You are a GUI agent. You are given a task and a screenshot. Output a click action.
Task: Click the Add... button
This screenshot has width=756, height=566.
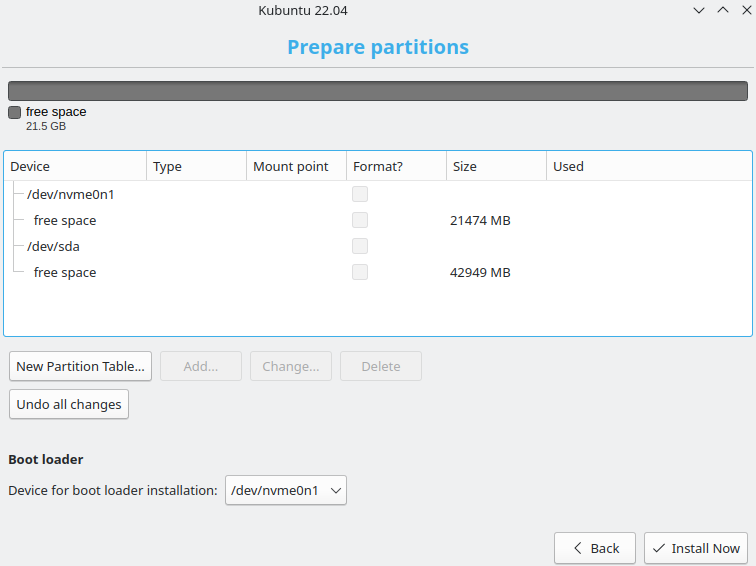[201, 366]
